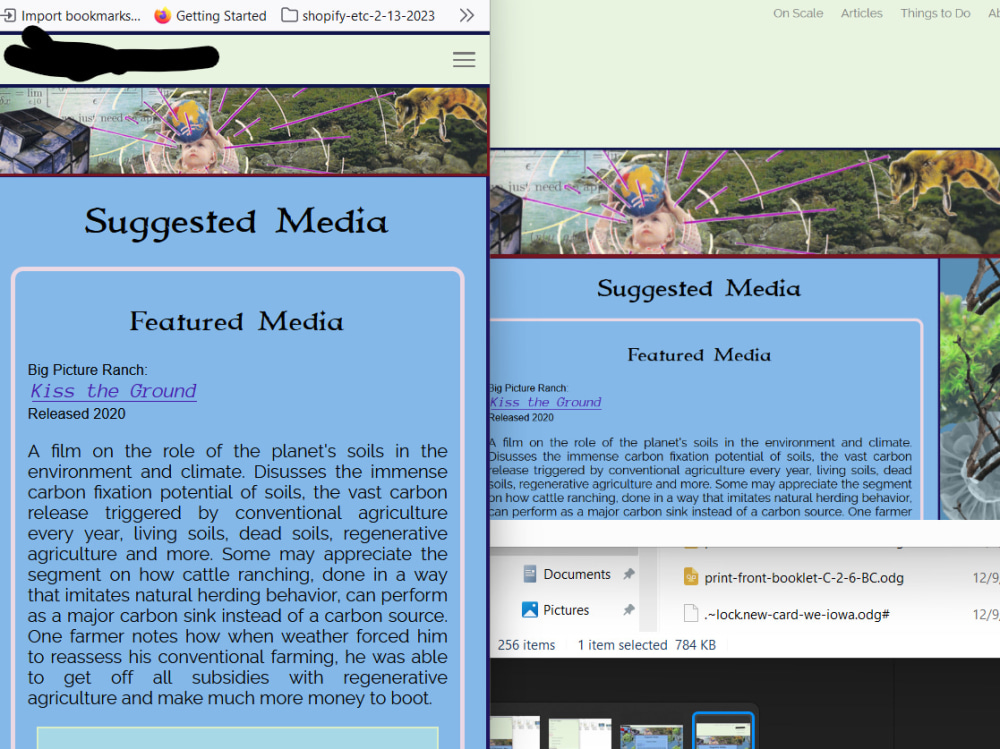Image resolution: width=1000 pixels, height=749 pixels.
Task: Click the blank icon of .~lock.new-card-we-iowa.odg#
Action: coord(691,613)
